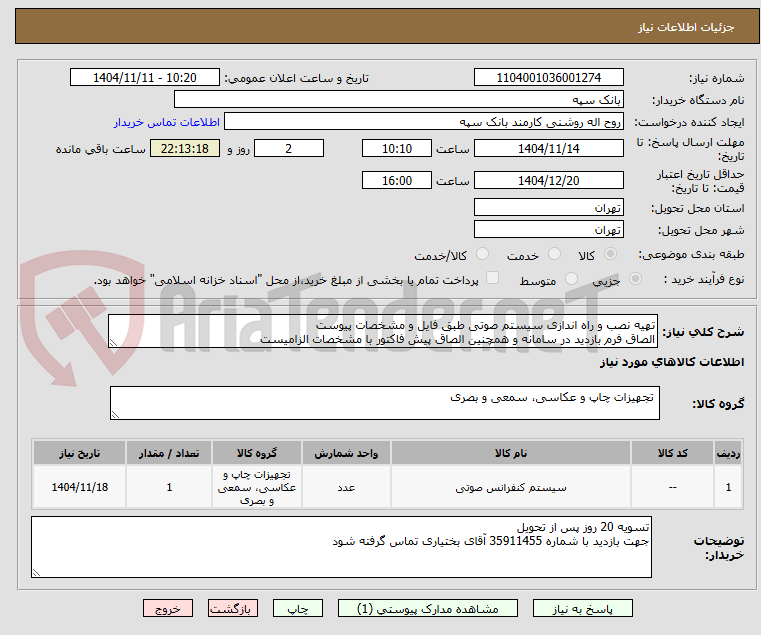
Task: Select the متوسط purchase type radio
Action: (x=571, y=279)
